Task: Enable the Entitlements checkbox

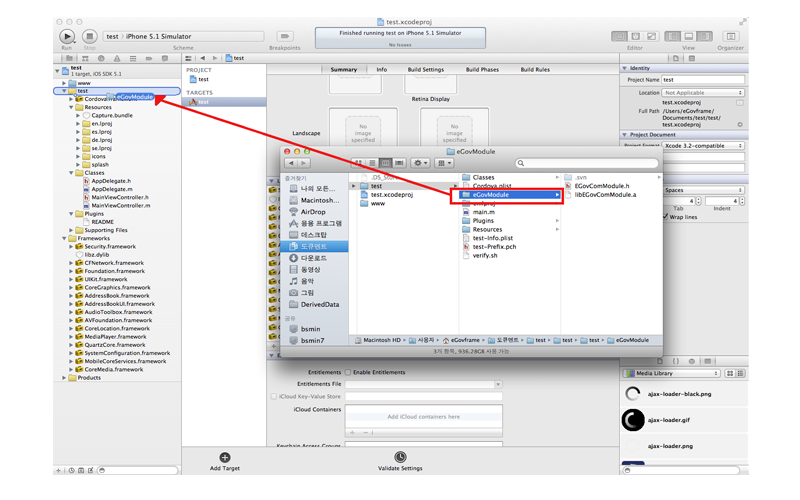Action: tap(348, 372)
